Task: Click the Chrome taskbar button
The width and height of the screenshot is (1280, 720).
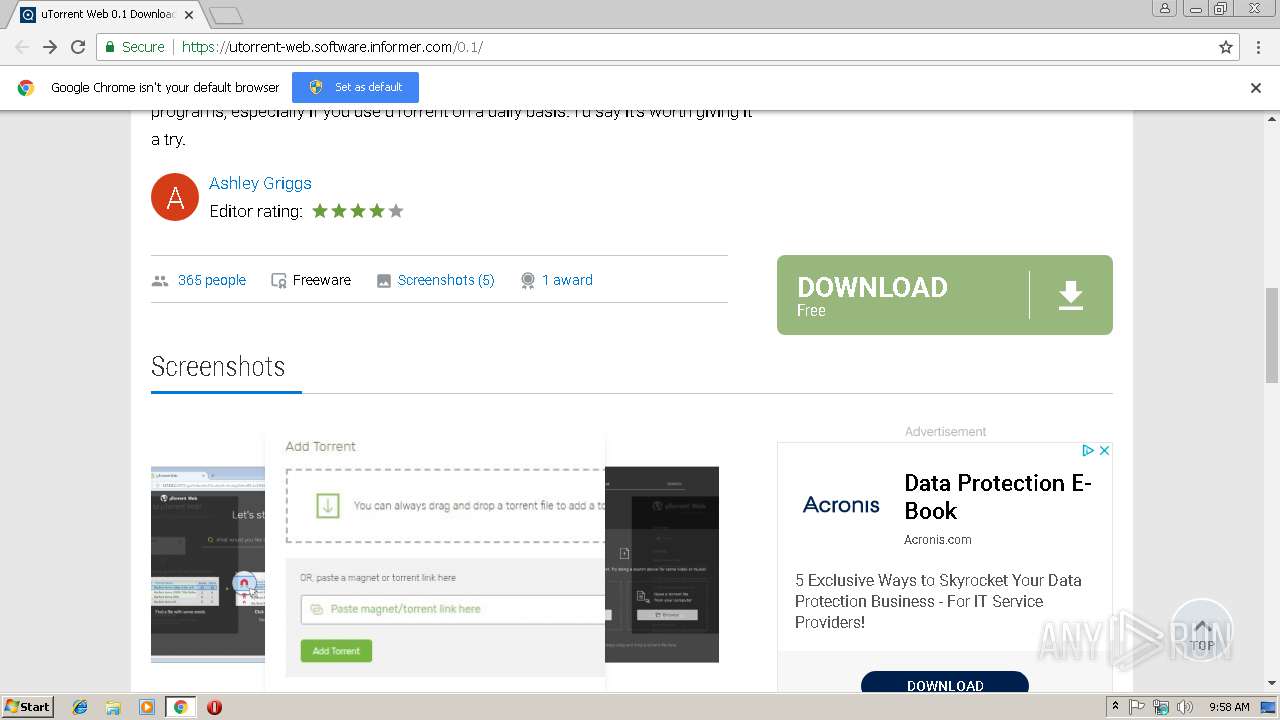Action: pos(180,707)
